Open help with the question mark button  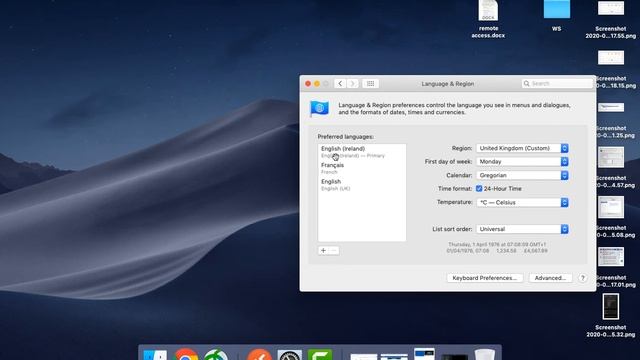click(582, 278)
